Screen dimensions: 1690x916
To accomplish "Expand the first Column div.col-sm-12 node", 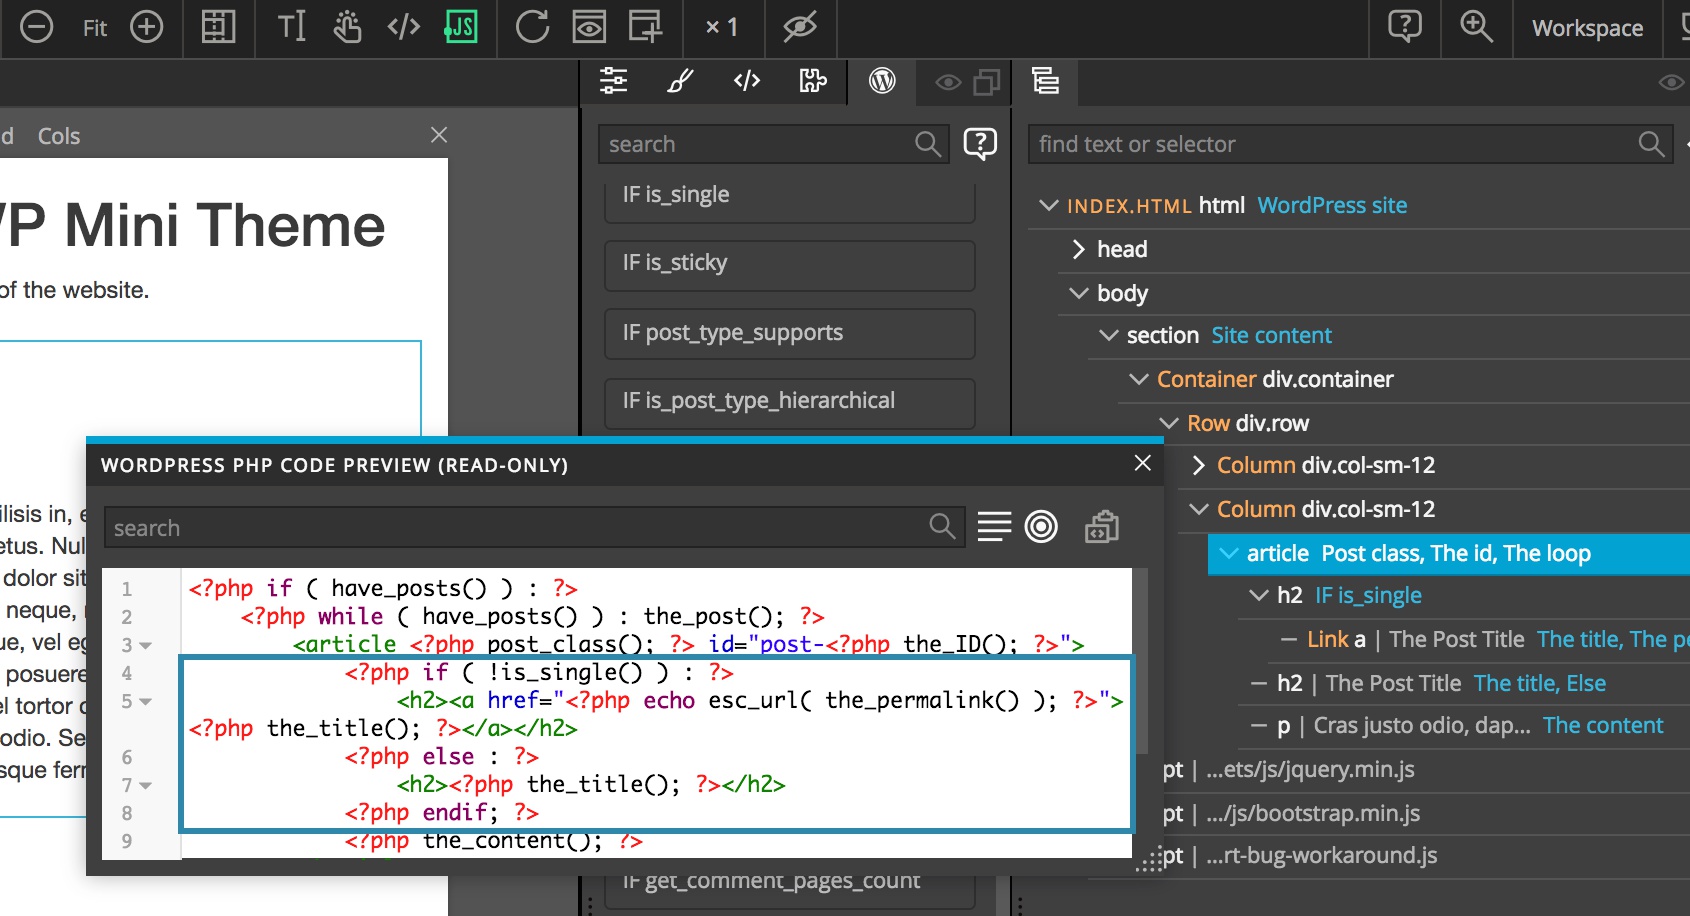I will tap(1199, 465).
